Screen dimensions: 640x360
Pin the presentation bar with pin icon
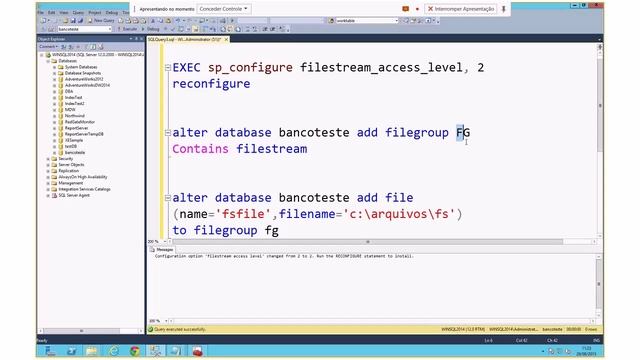click(504, 9)
